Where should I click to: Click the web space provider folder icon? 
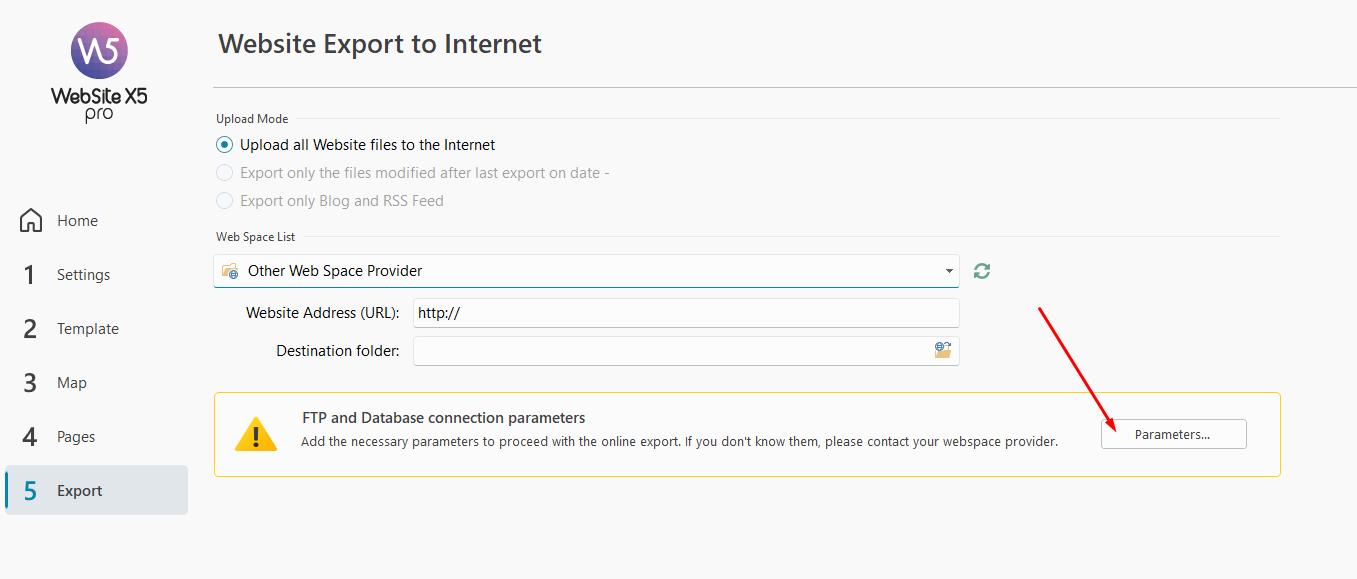[230, 271]
